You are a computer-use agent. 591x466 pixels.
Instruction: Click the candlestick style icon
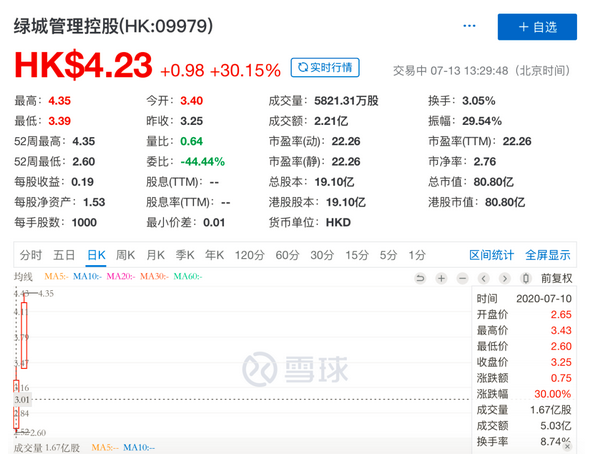[x=526, y=279]
